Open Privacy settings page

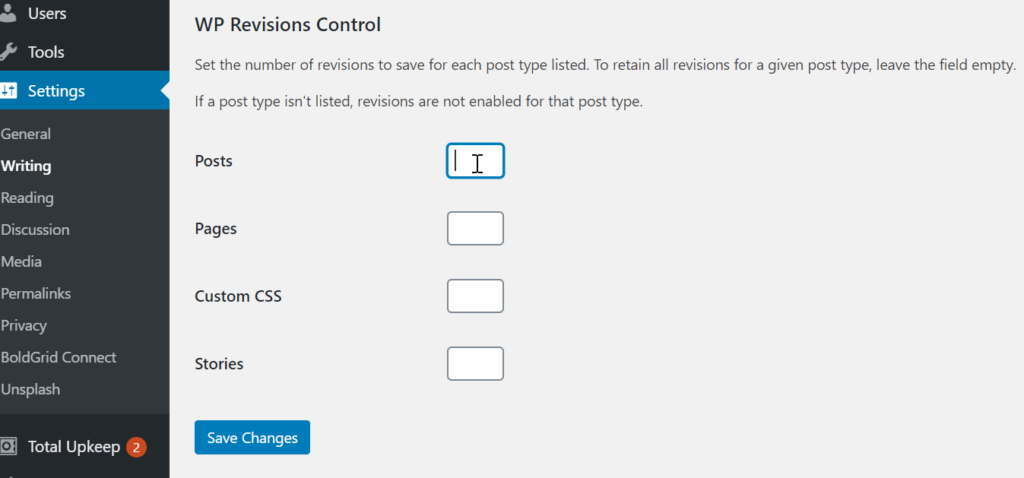(24, 326)
